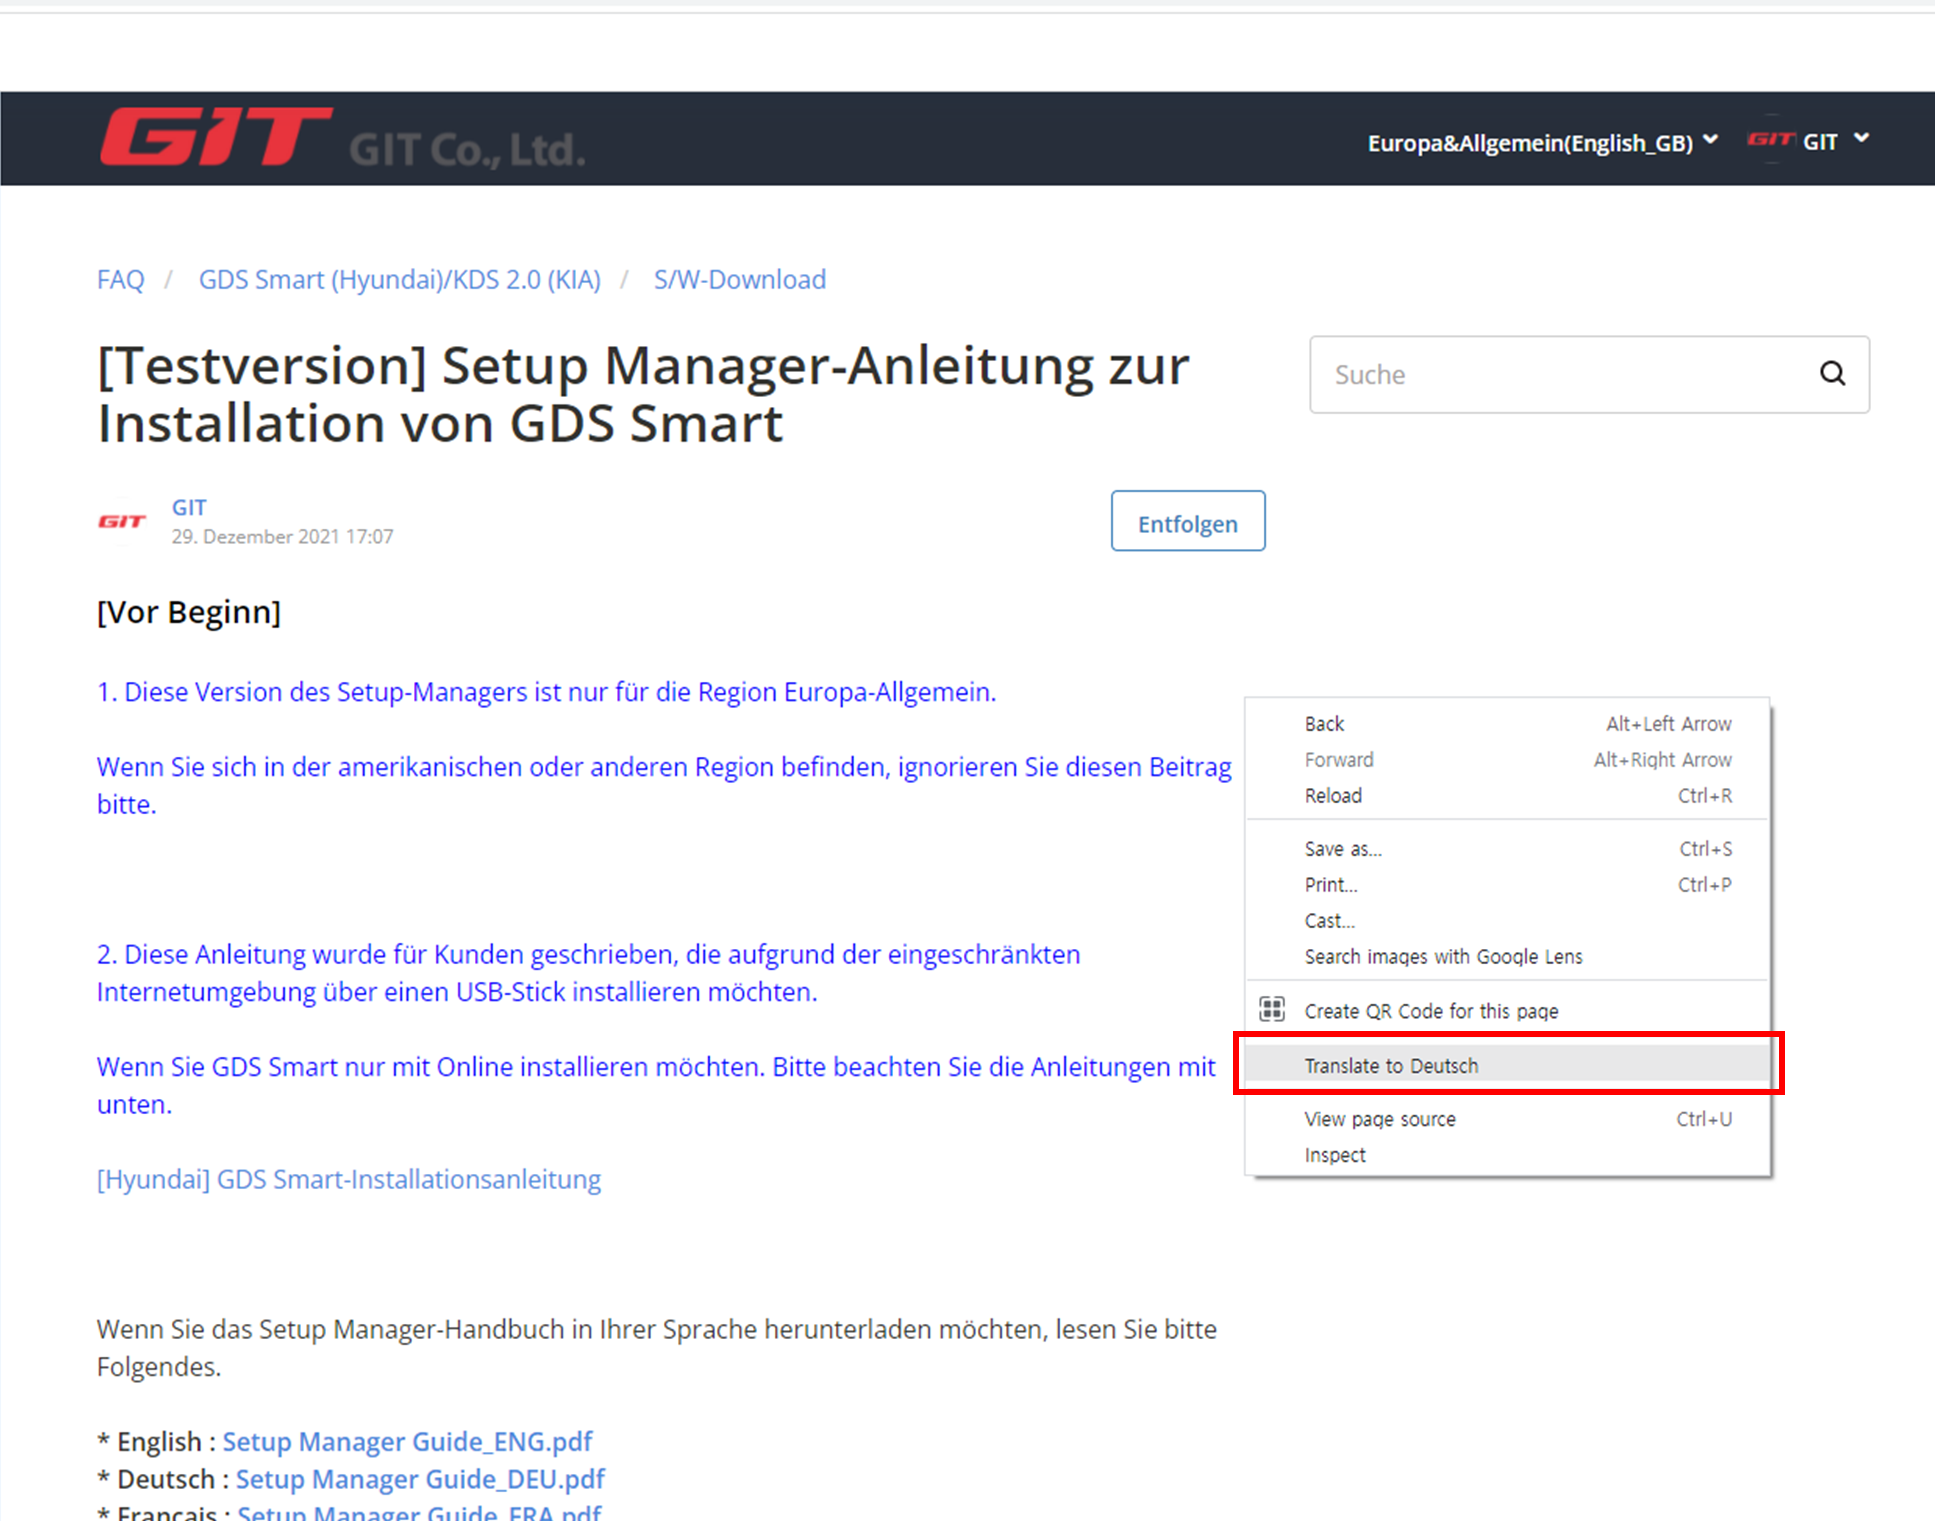The width and height of the screenshot is (1935, 1521).
Task: Click the GIT Co., Ltd. header text
Action: coord(467,149)
